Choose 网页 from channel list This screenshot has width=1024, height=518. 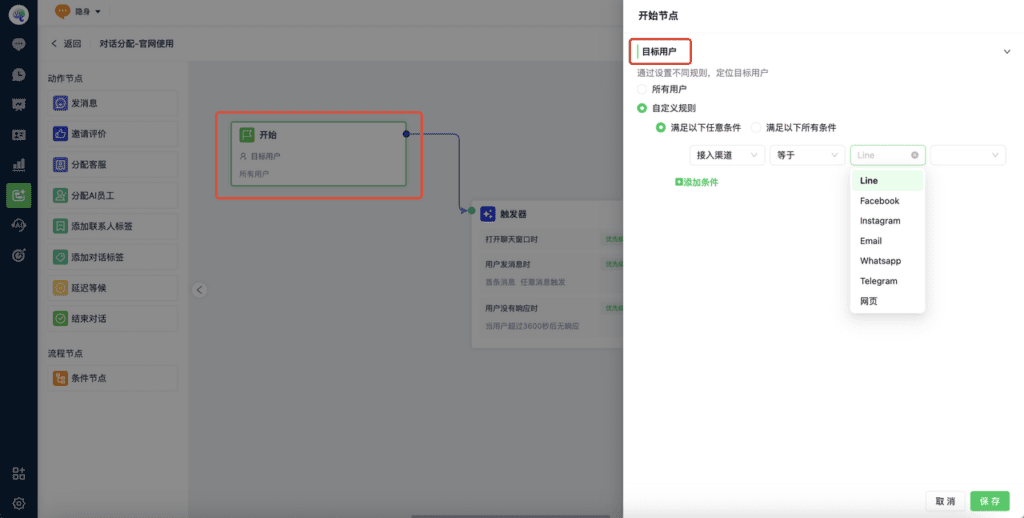coord(888,301)
